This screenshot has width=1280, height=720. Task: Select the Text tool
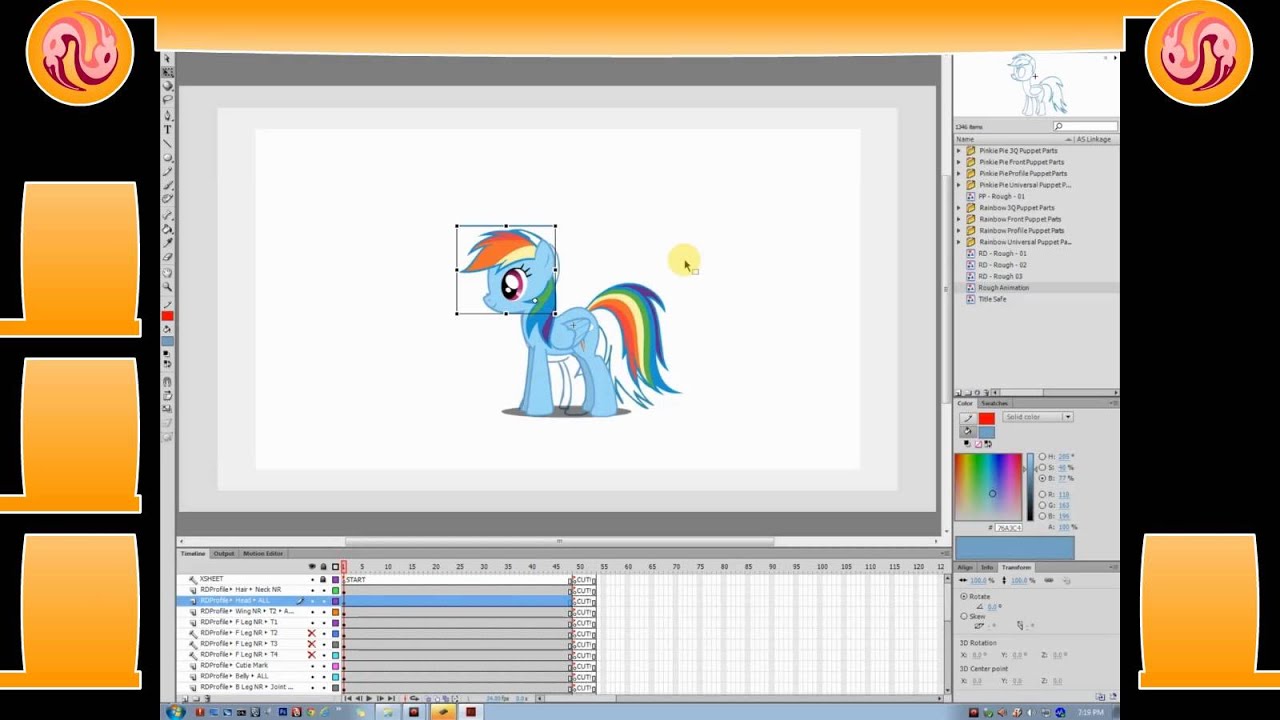click(168, 128)
